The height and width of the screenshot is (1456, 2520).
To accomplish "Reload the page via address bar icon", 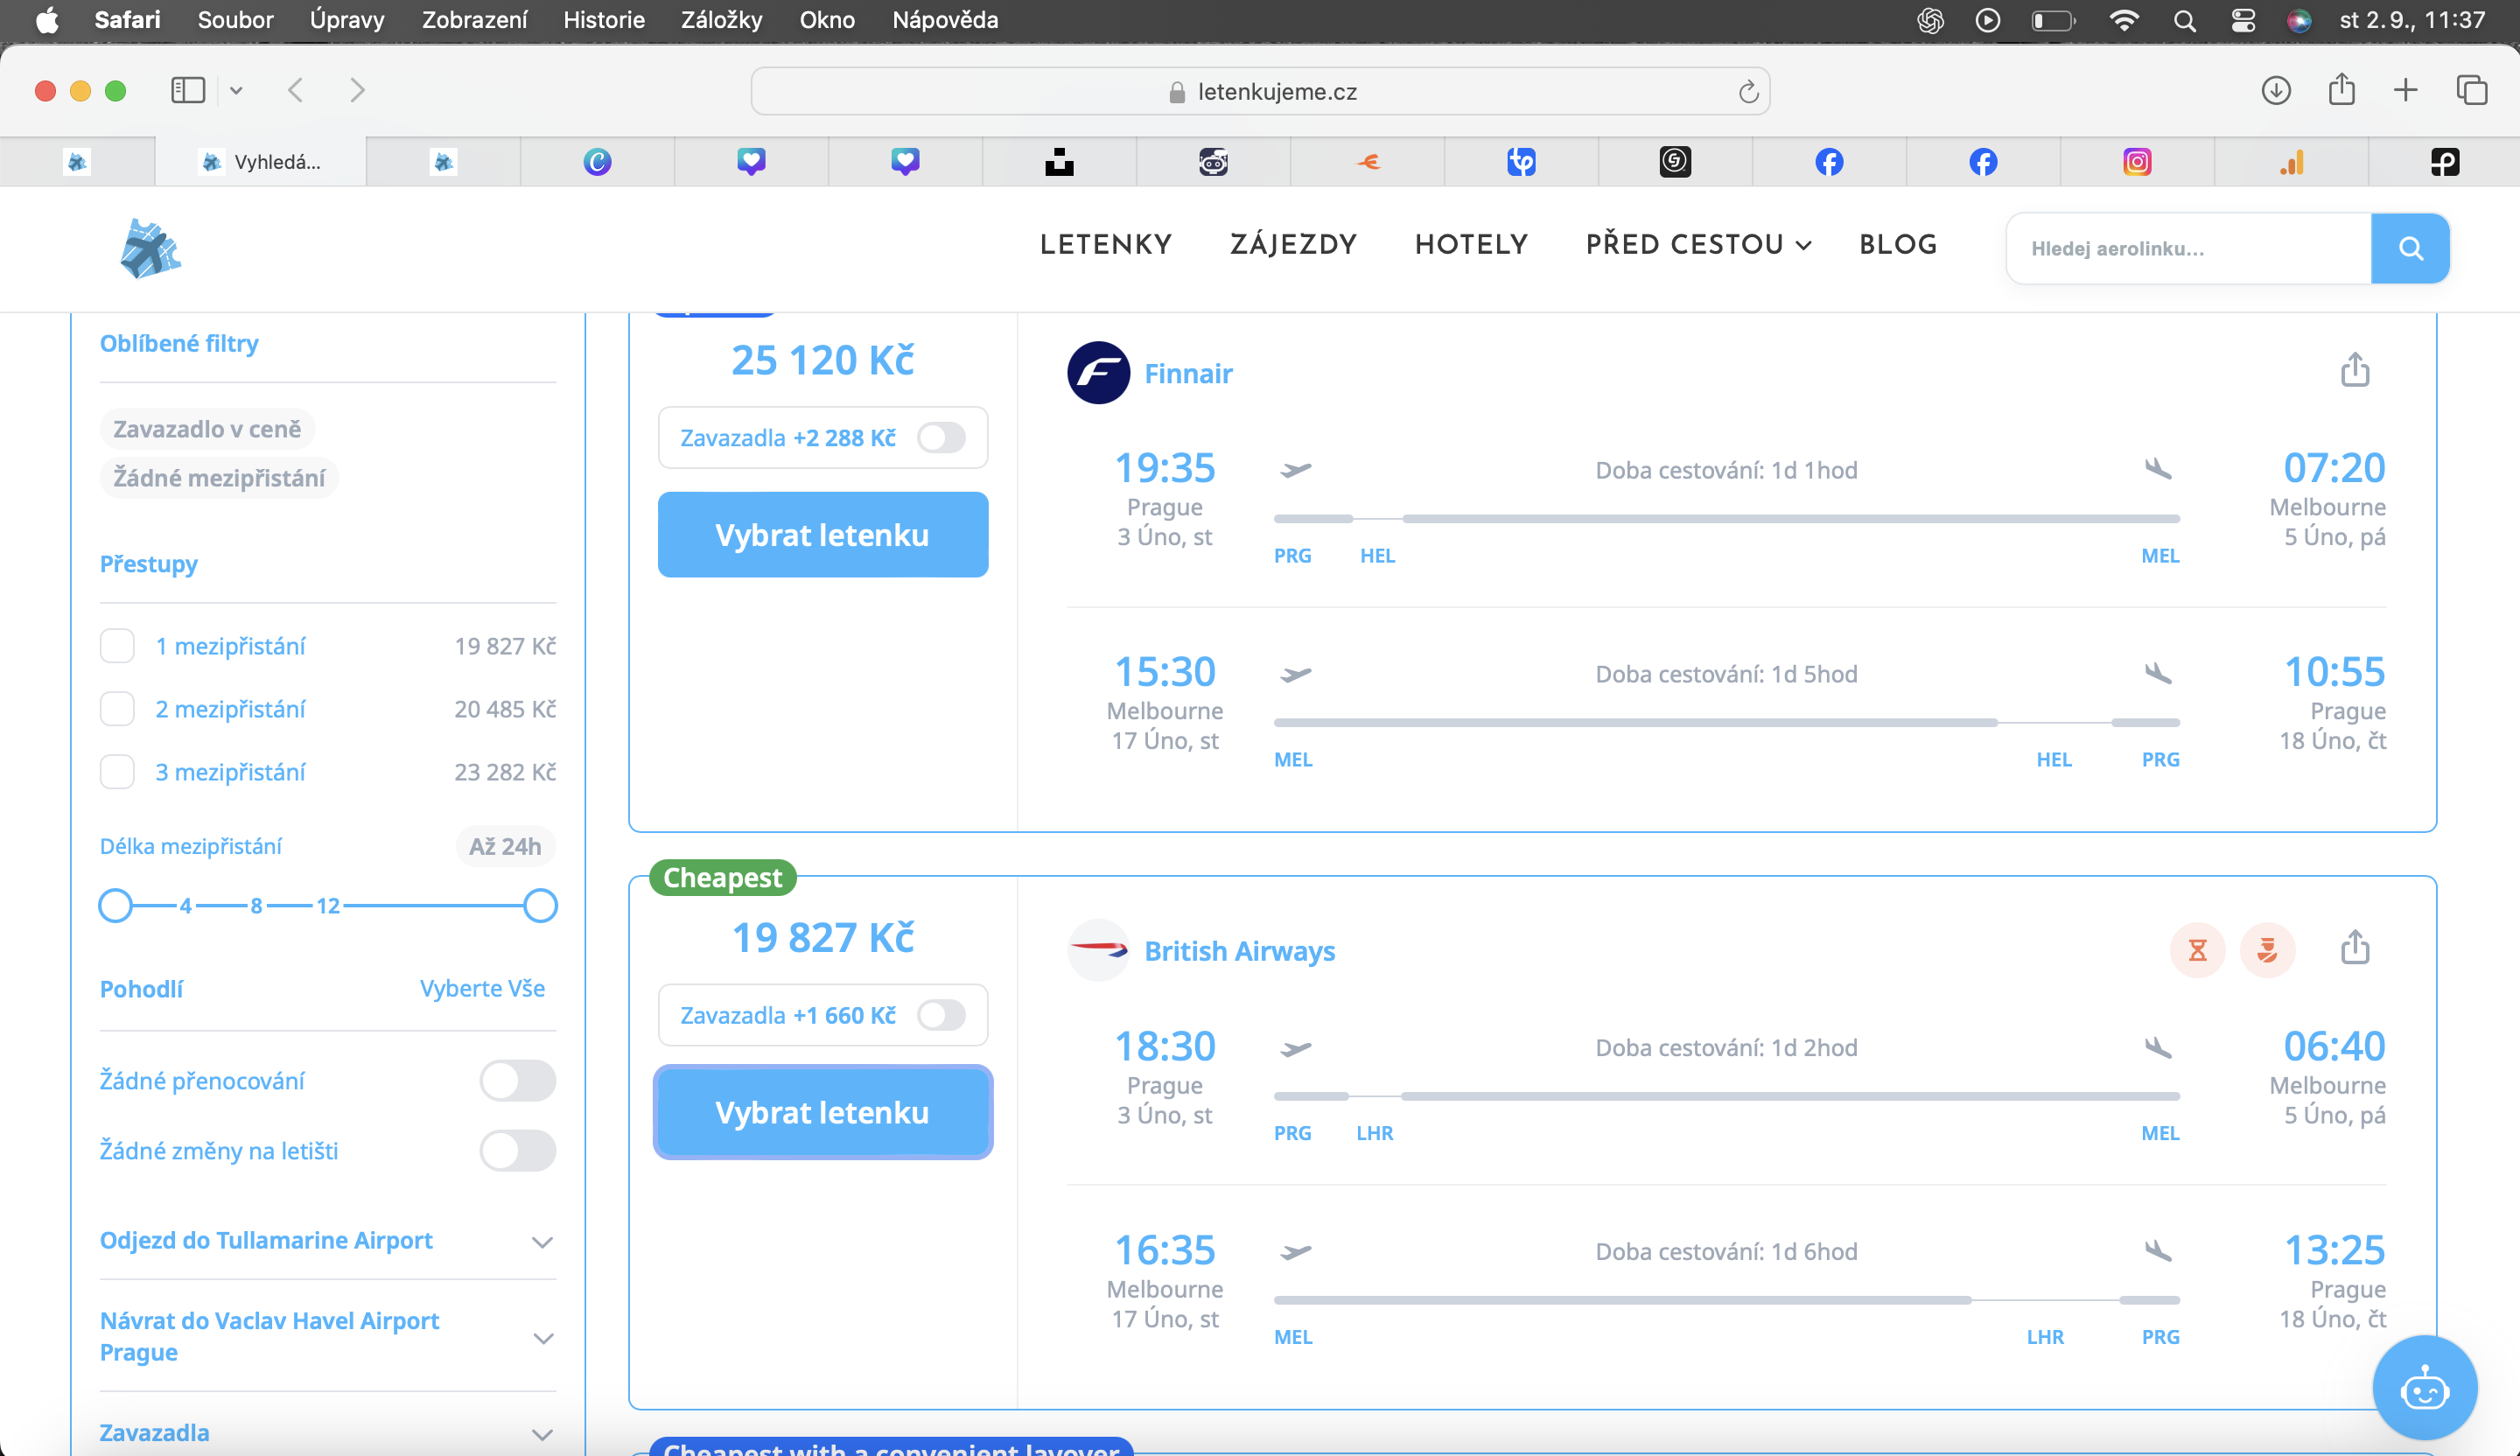I will pos(1748,92).
